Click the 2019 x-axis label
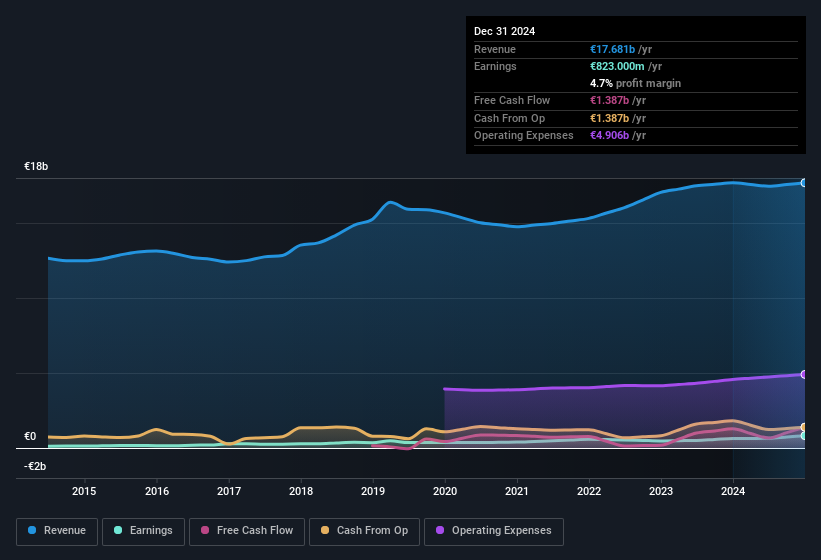This screenshot has height=560, width=821. click(x=373, y=491)
